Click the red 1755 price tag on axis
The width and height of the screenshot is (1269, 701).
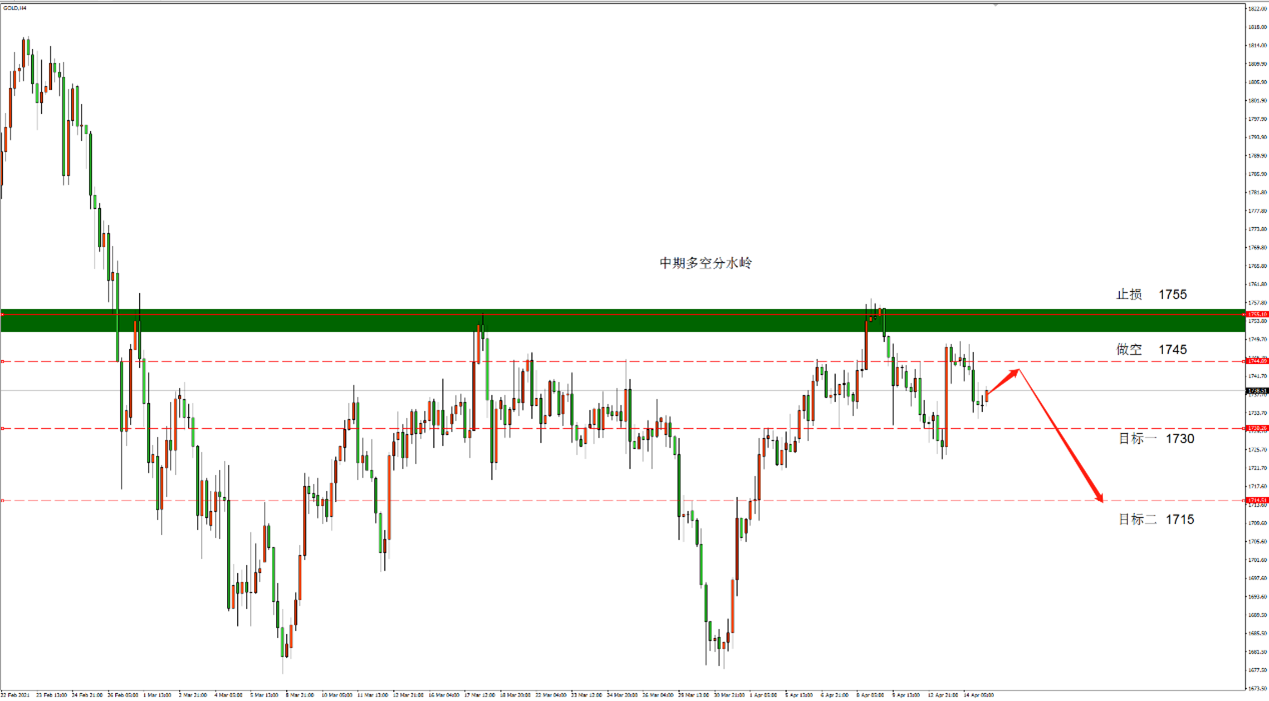[x=1257, y=314]
